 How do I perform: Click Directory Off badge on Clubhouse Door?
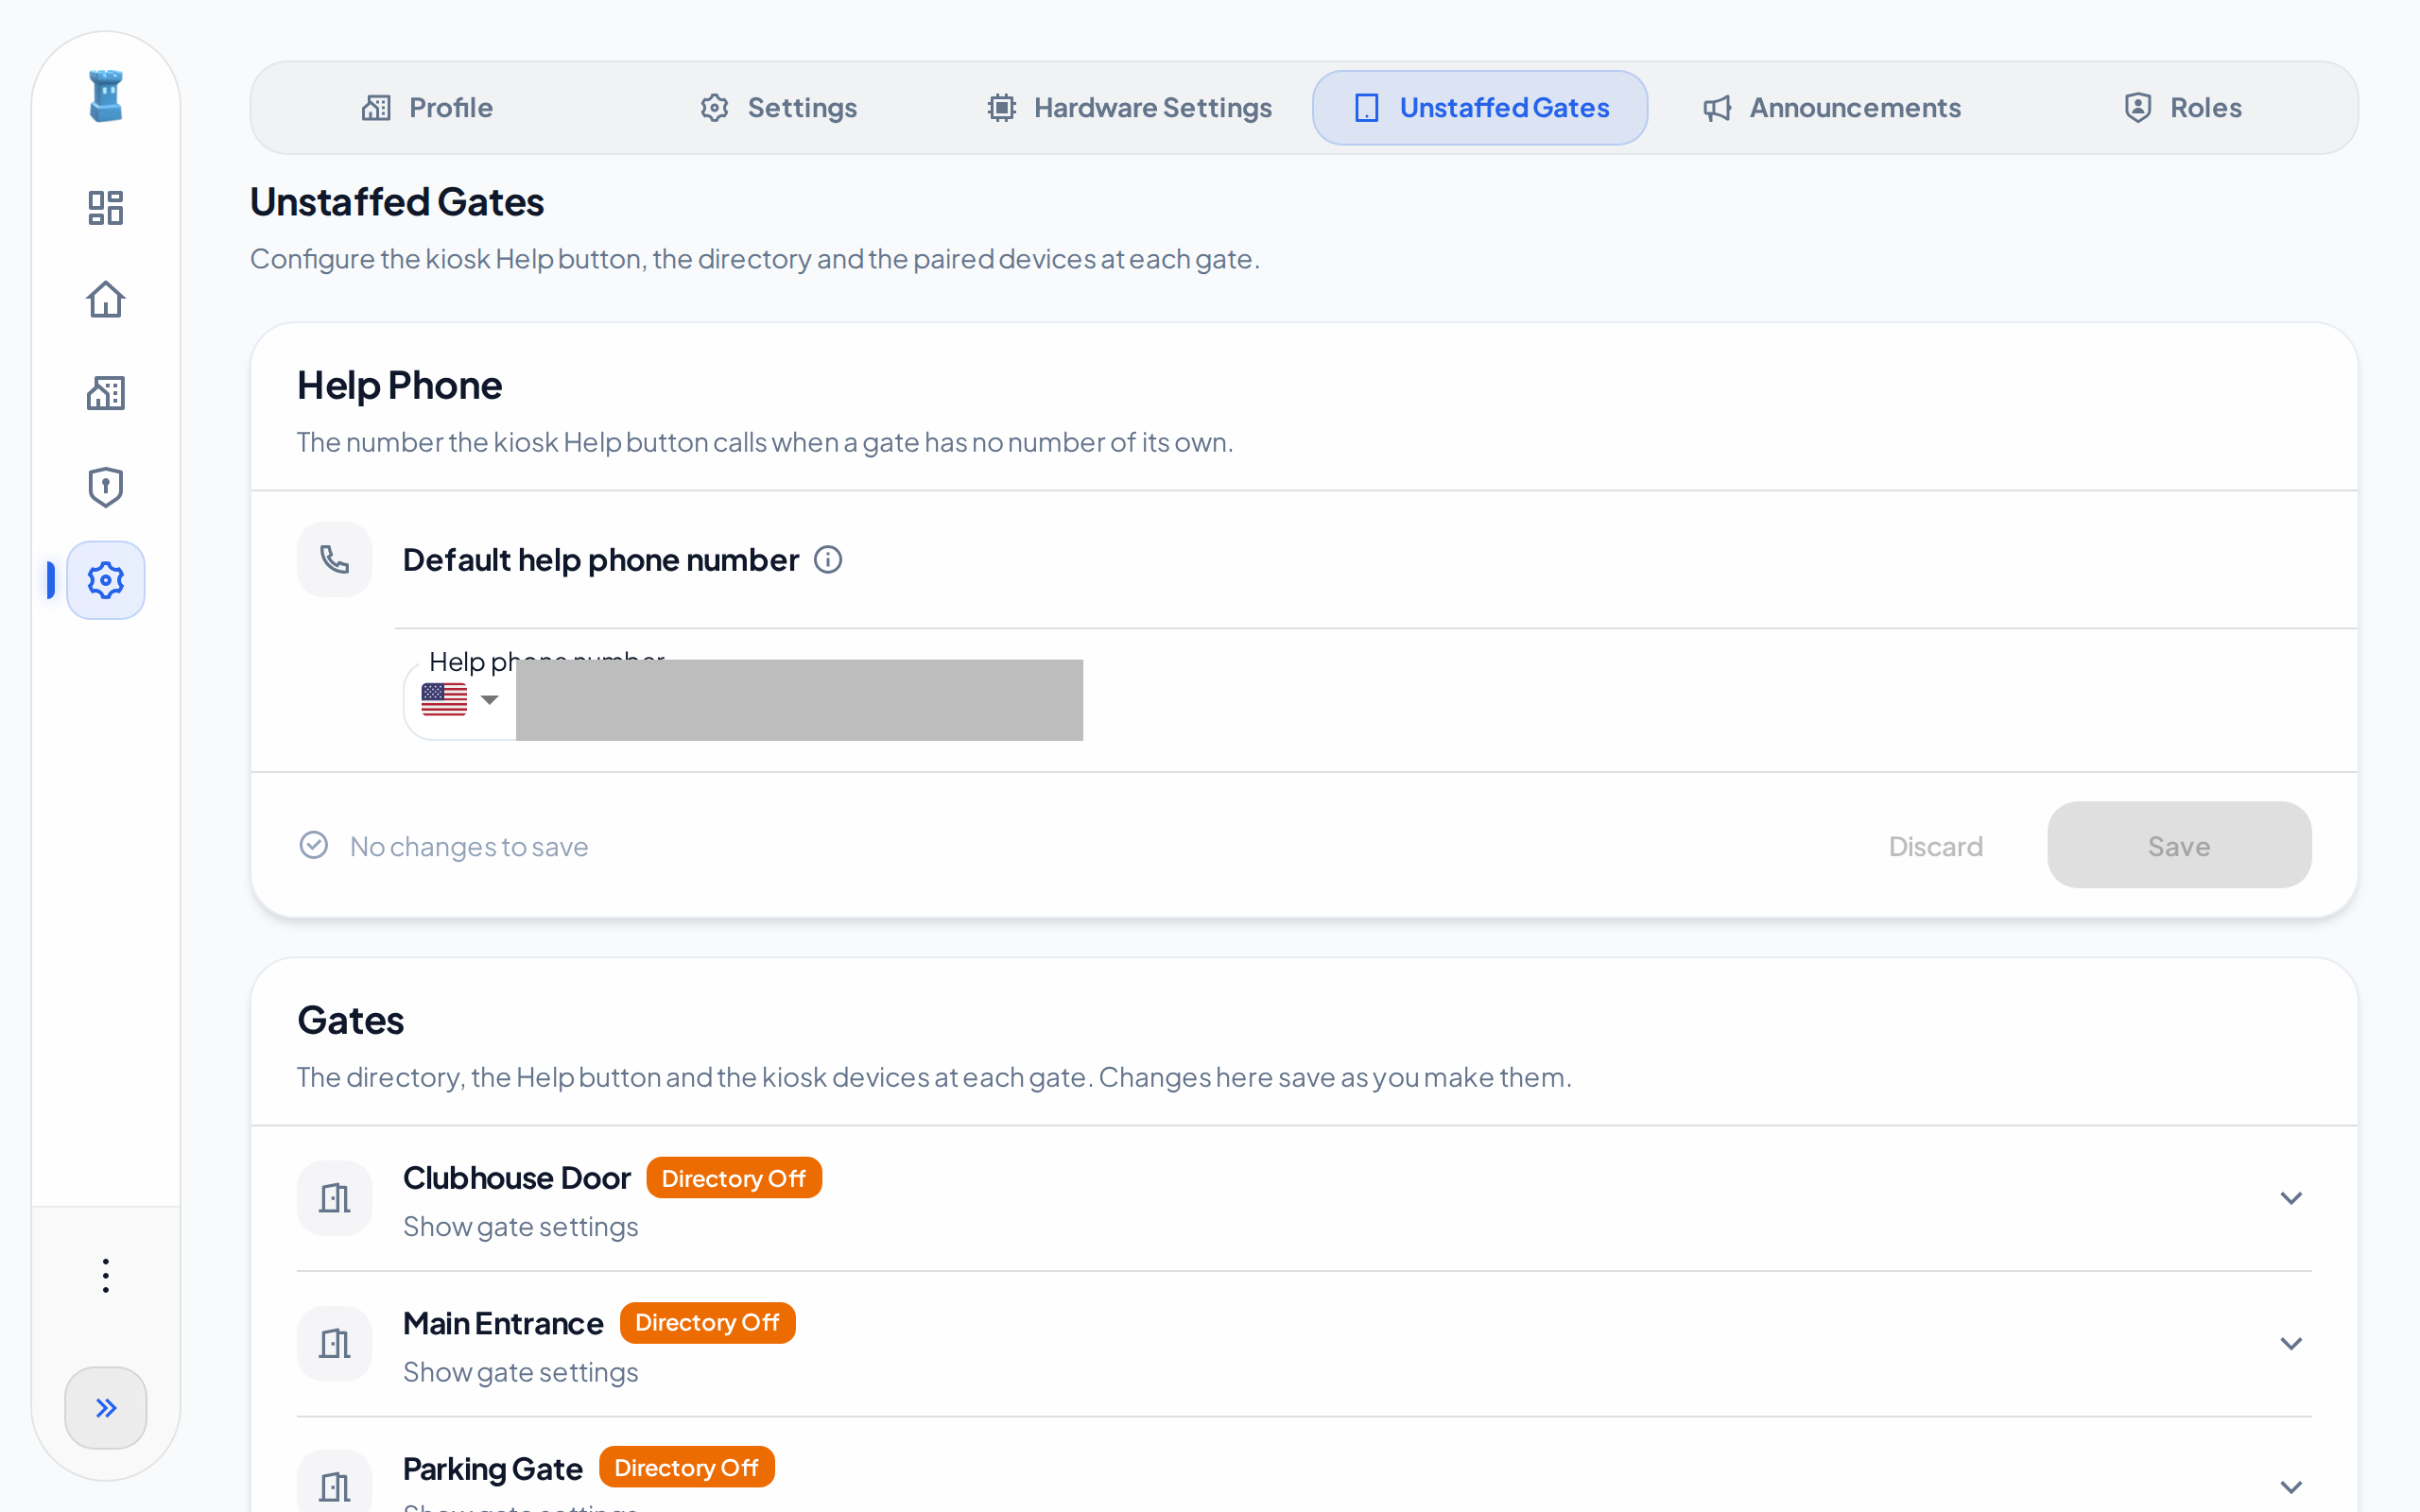(734, 1178)
